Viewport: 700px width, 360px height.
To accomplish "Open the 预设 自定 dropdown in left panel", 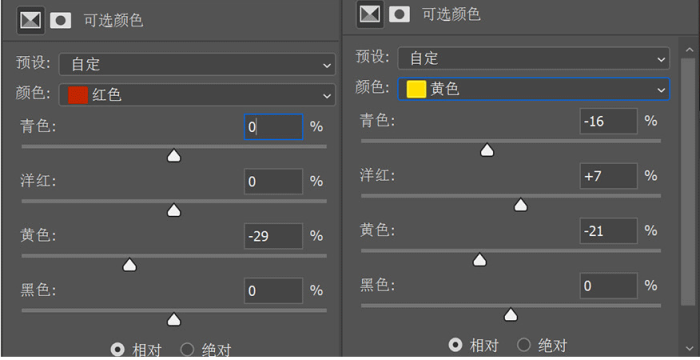I will click(x=197, y=64).
